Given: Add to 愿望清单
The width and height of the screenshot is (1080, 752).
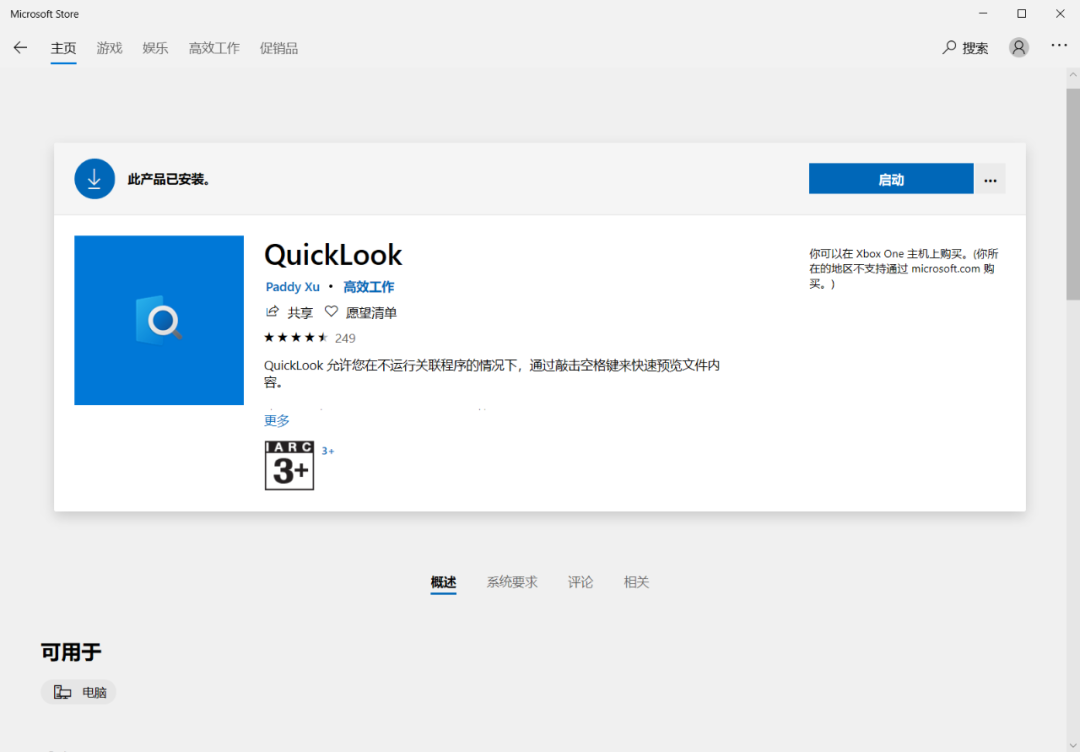Looking at the screenshot, I should pyautogui.click(x=371, y=313).
